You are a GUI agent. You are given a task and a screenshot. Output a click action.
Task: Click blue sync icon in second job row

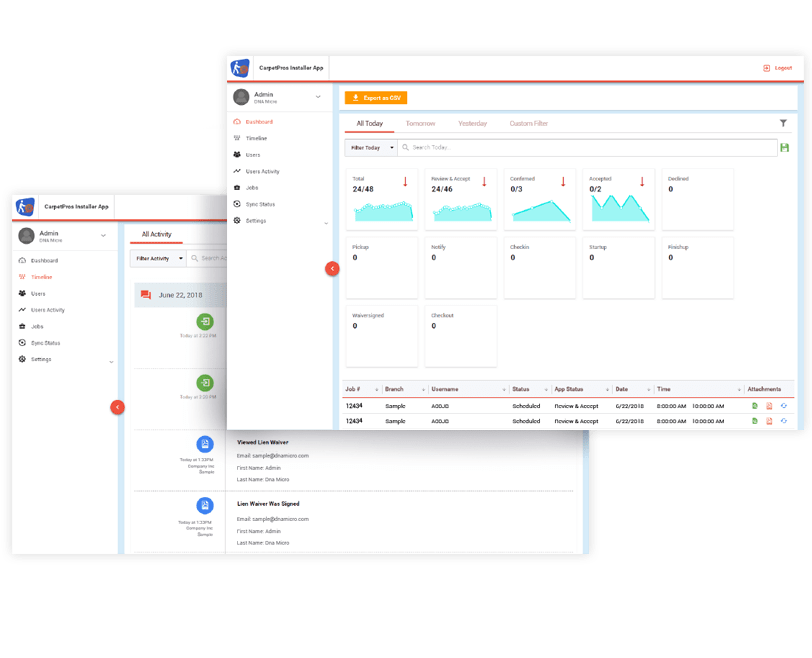coord(784,421)
